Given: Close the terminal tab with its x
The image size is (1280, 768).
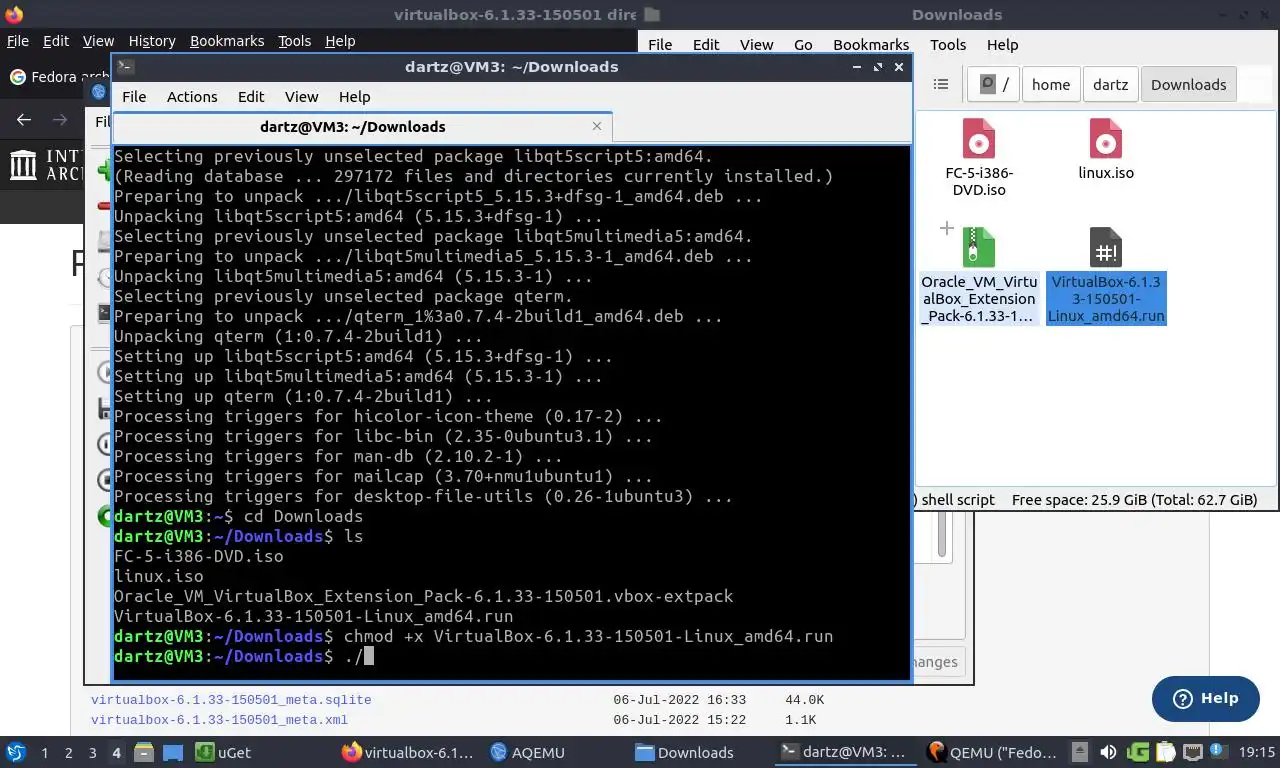Looking at the screenshot, I should [597, 126].
